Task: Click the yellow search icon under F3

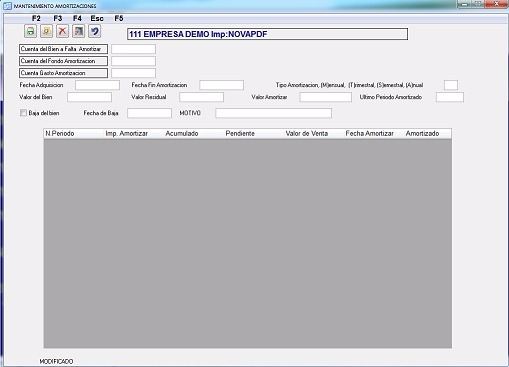Action: pos(46,31)
